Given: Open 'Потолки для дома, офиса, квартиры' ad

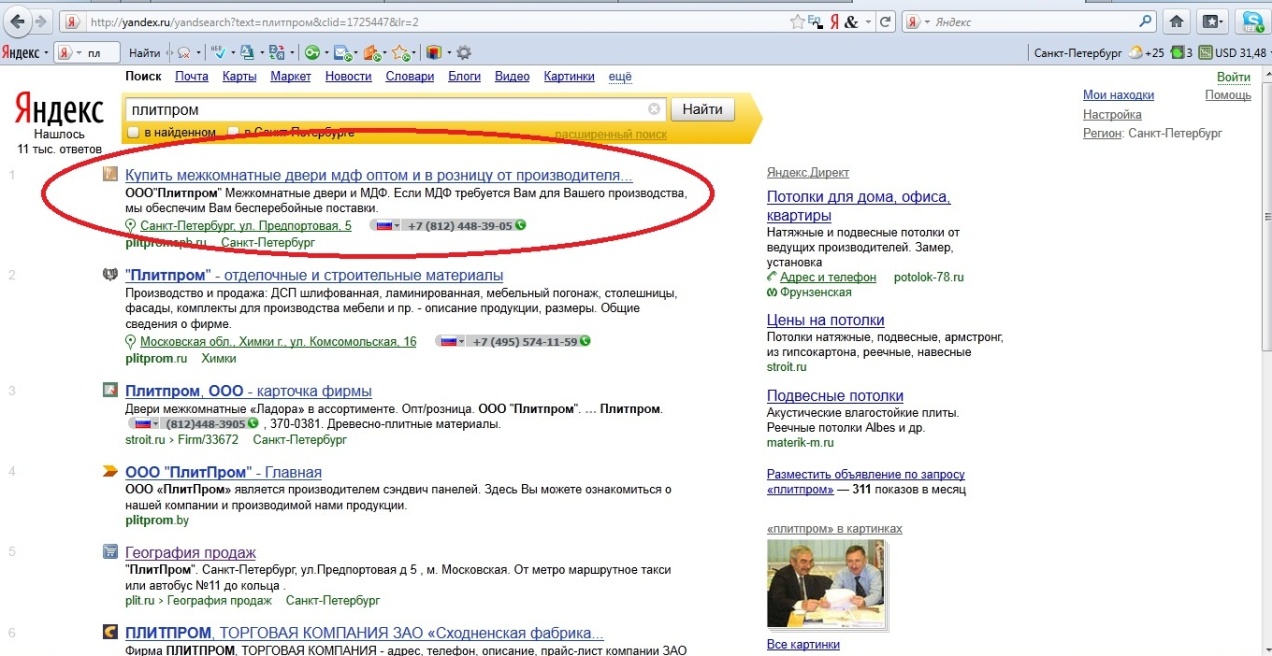Looking at the screenshot, I should pos(858,206).
